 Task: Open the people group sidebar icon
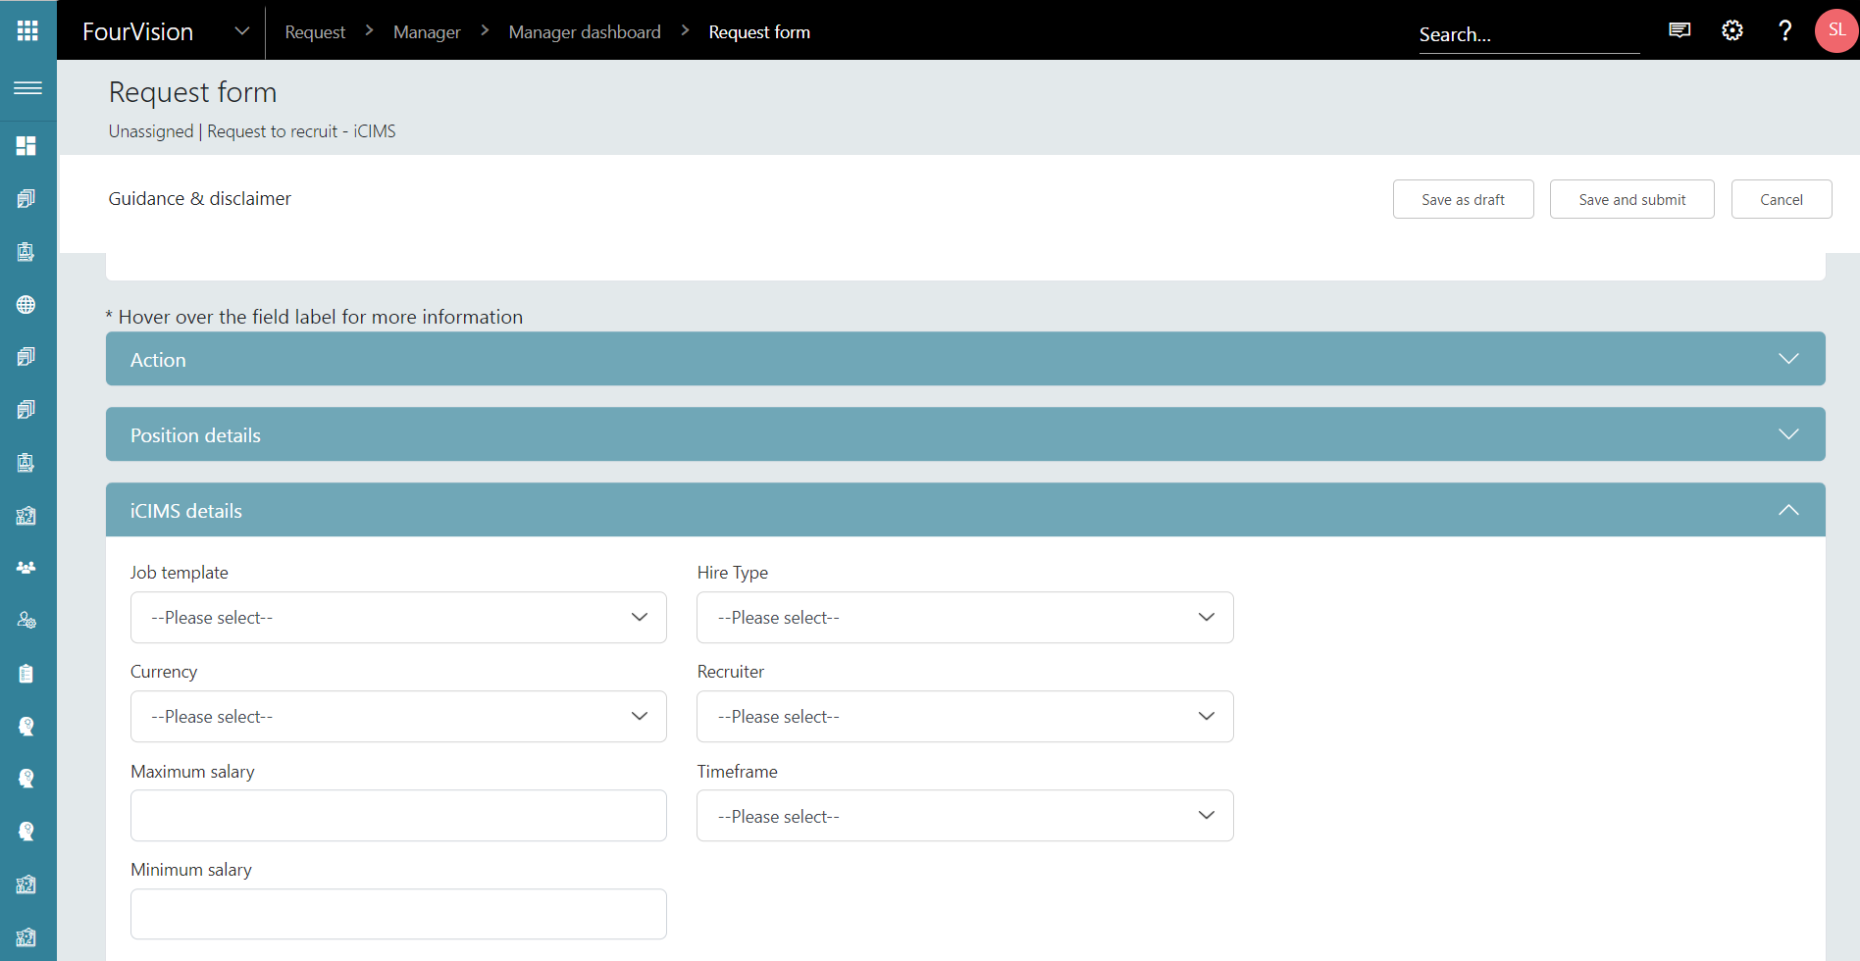click(26, 568)
